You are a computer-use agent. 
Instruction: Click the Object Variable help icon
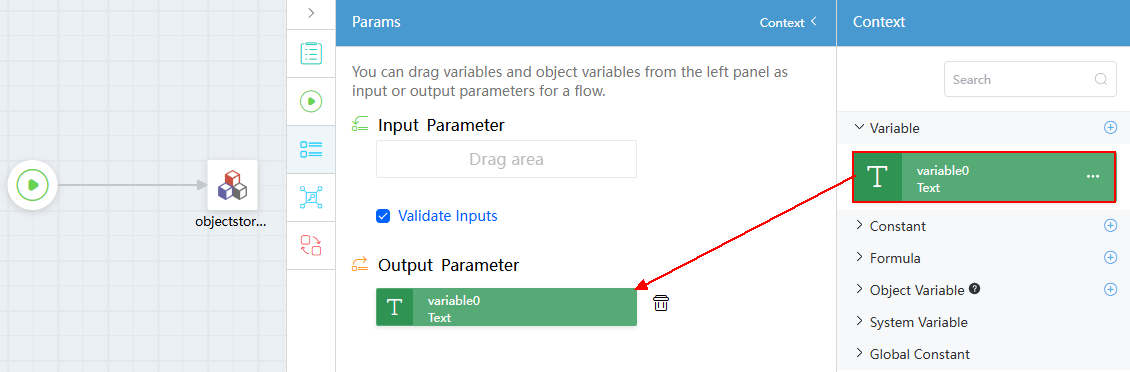[x=974, y=289]
